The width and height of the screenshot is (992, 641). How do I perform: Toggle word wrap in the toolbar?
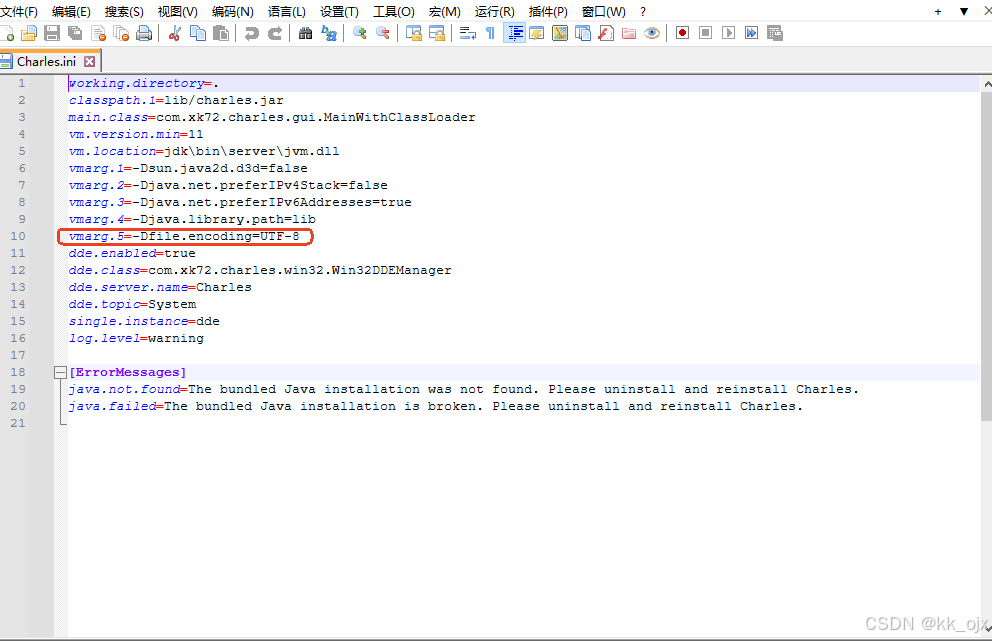click(468, 34)
